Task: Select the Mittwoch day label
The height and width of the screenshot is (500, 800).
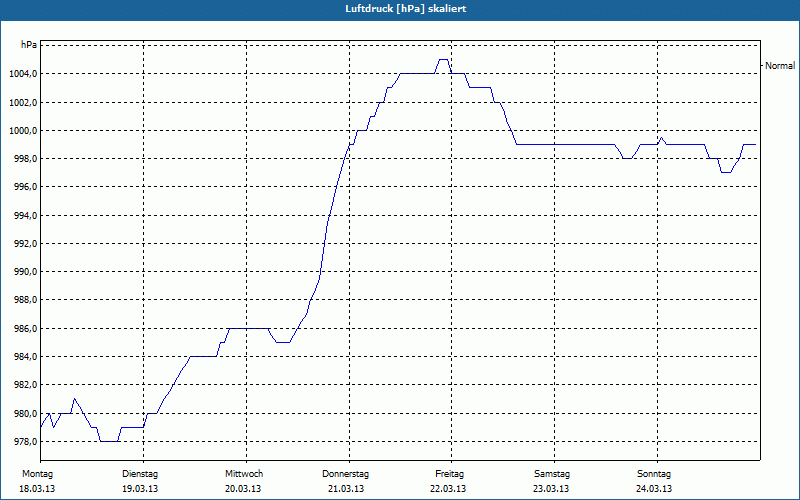Action: tap(244, 474)
